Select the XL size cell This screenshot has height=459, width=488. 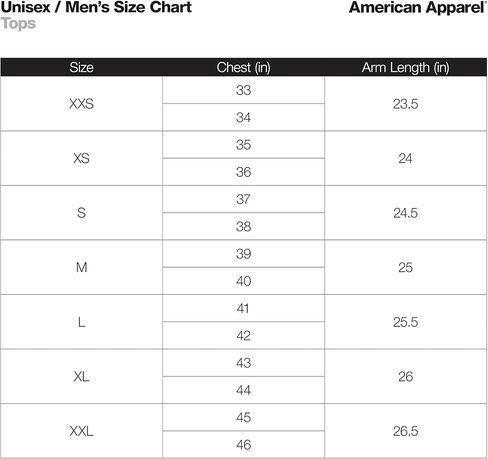tap(81, 377)
